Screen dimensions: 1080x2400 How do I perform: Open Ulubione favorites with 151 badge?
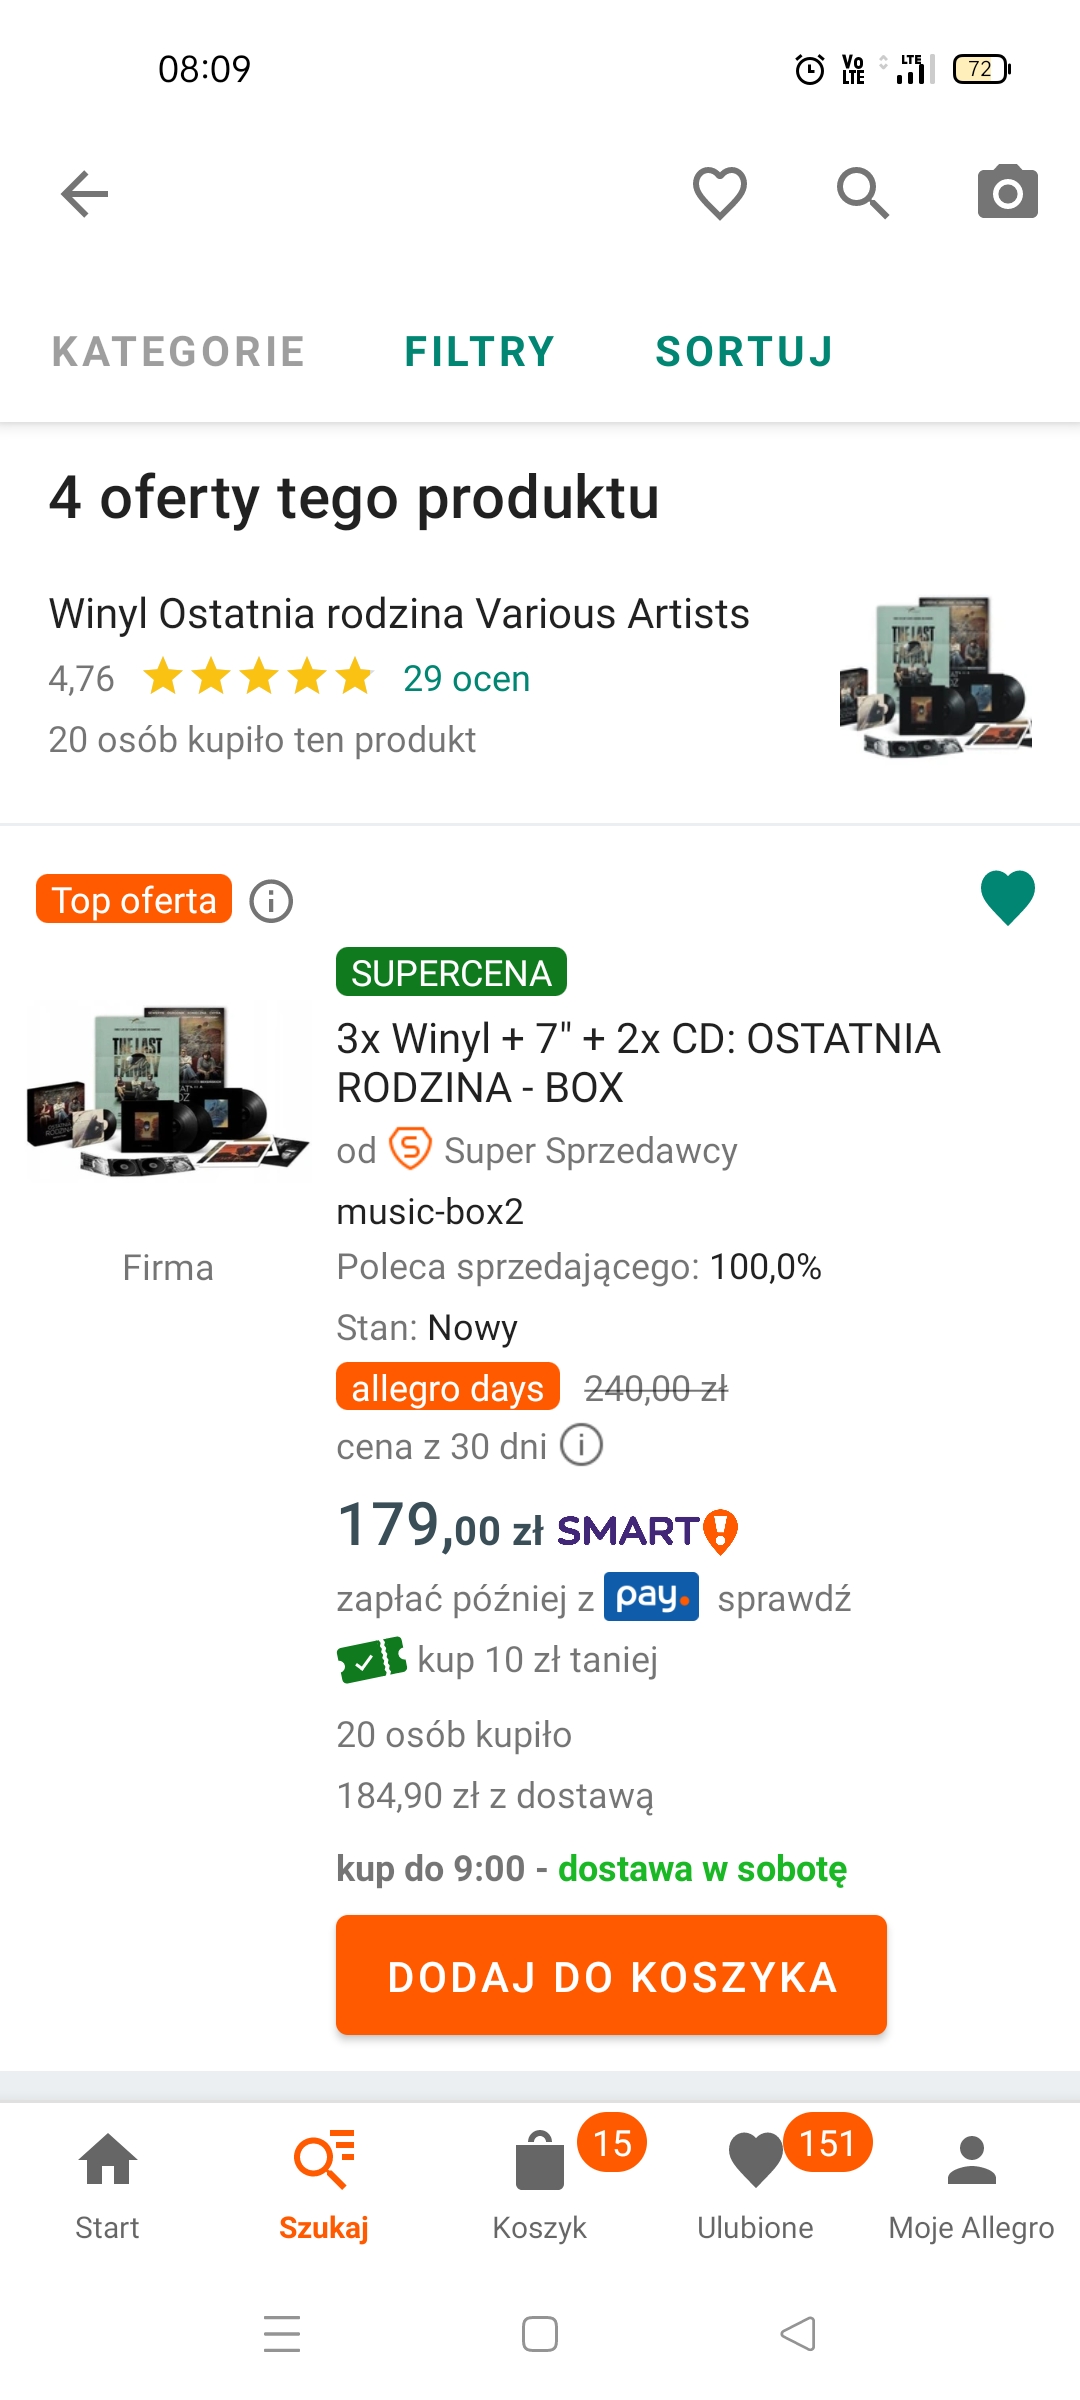[756, 2184]
